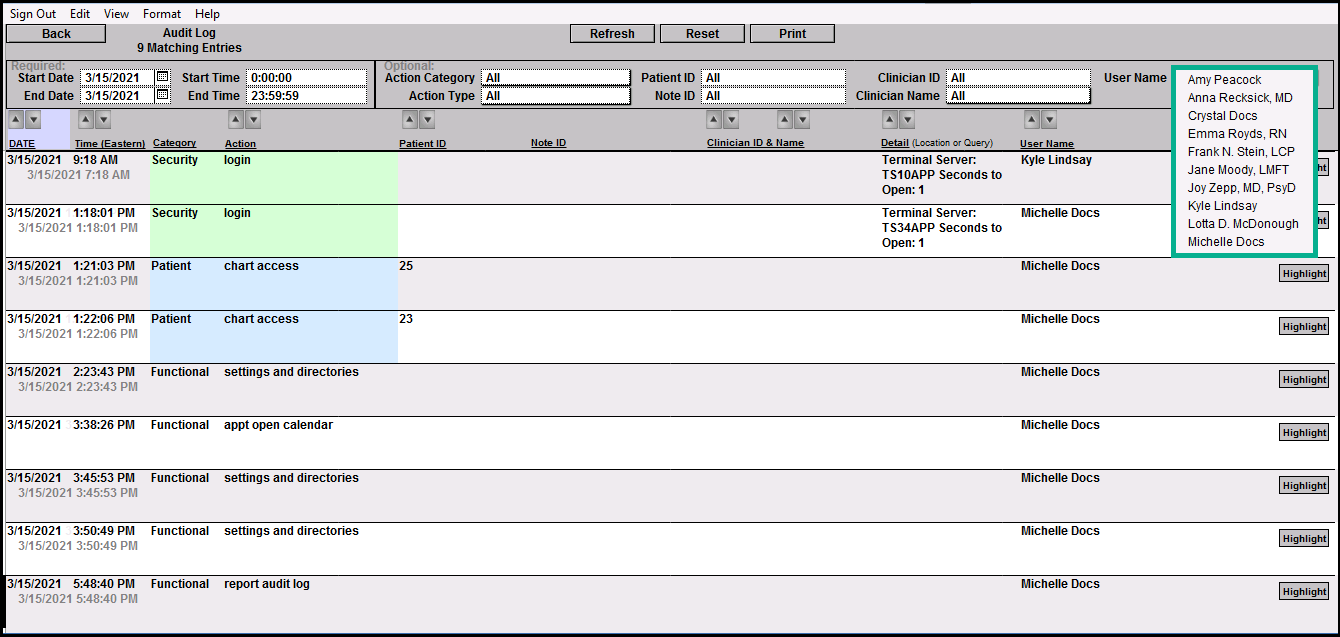Sort DATE column ascending with up arrow

click(x=16, y=120)
